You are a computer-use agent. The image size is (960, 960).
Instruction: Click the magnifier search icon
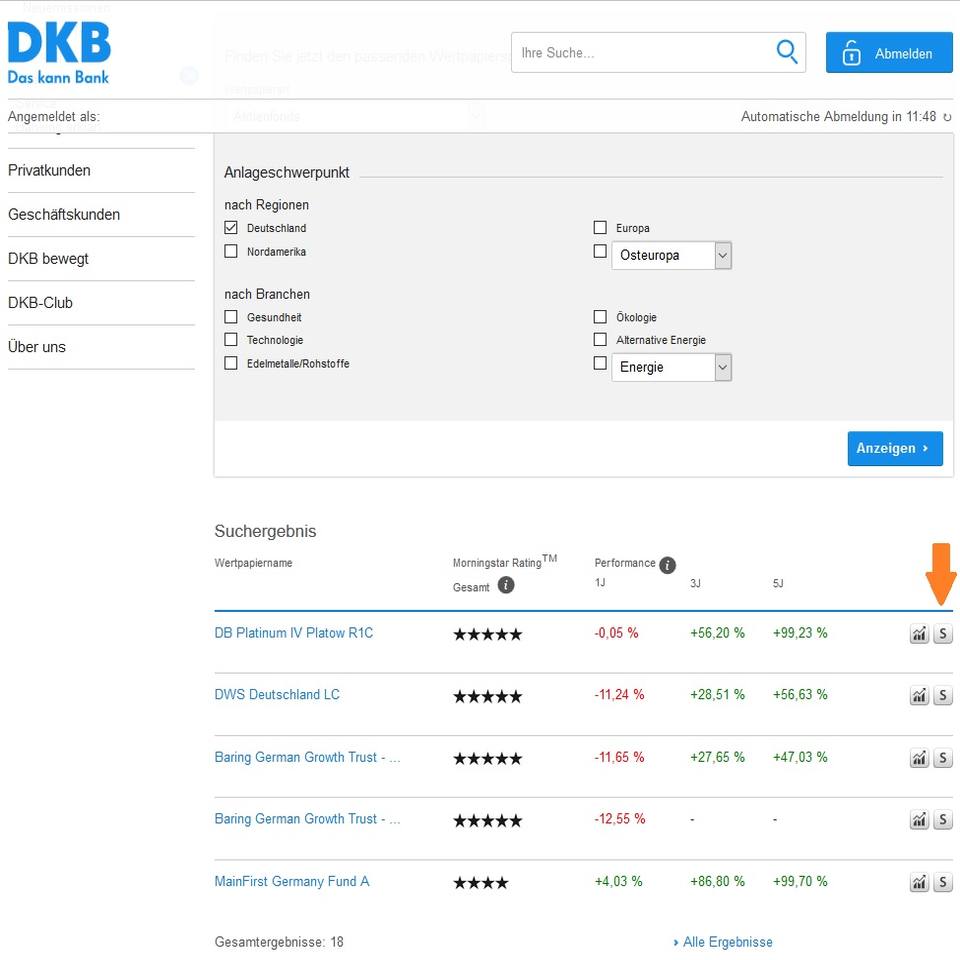click(787, 52)
